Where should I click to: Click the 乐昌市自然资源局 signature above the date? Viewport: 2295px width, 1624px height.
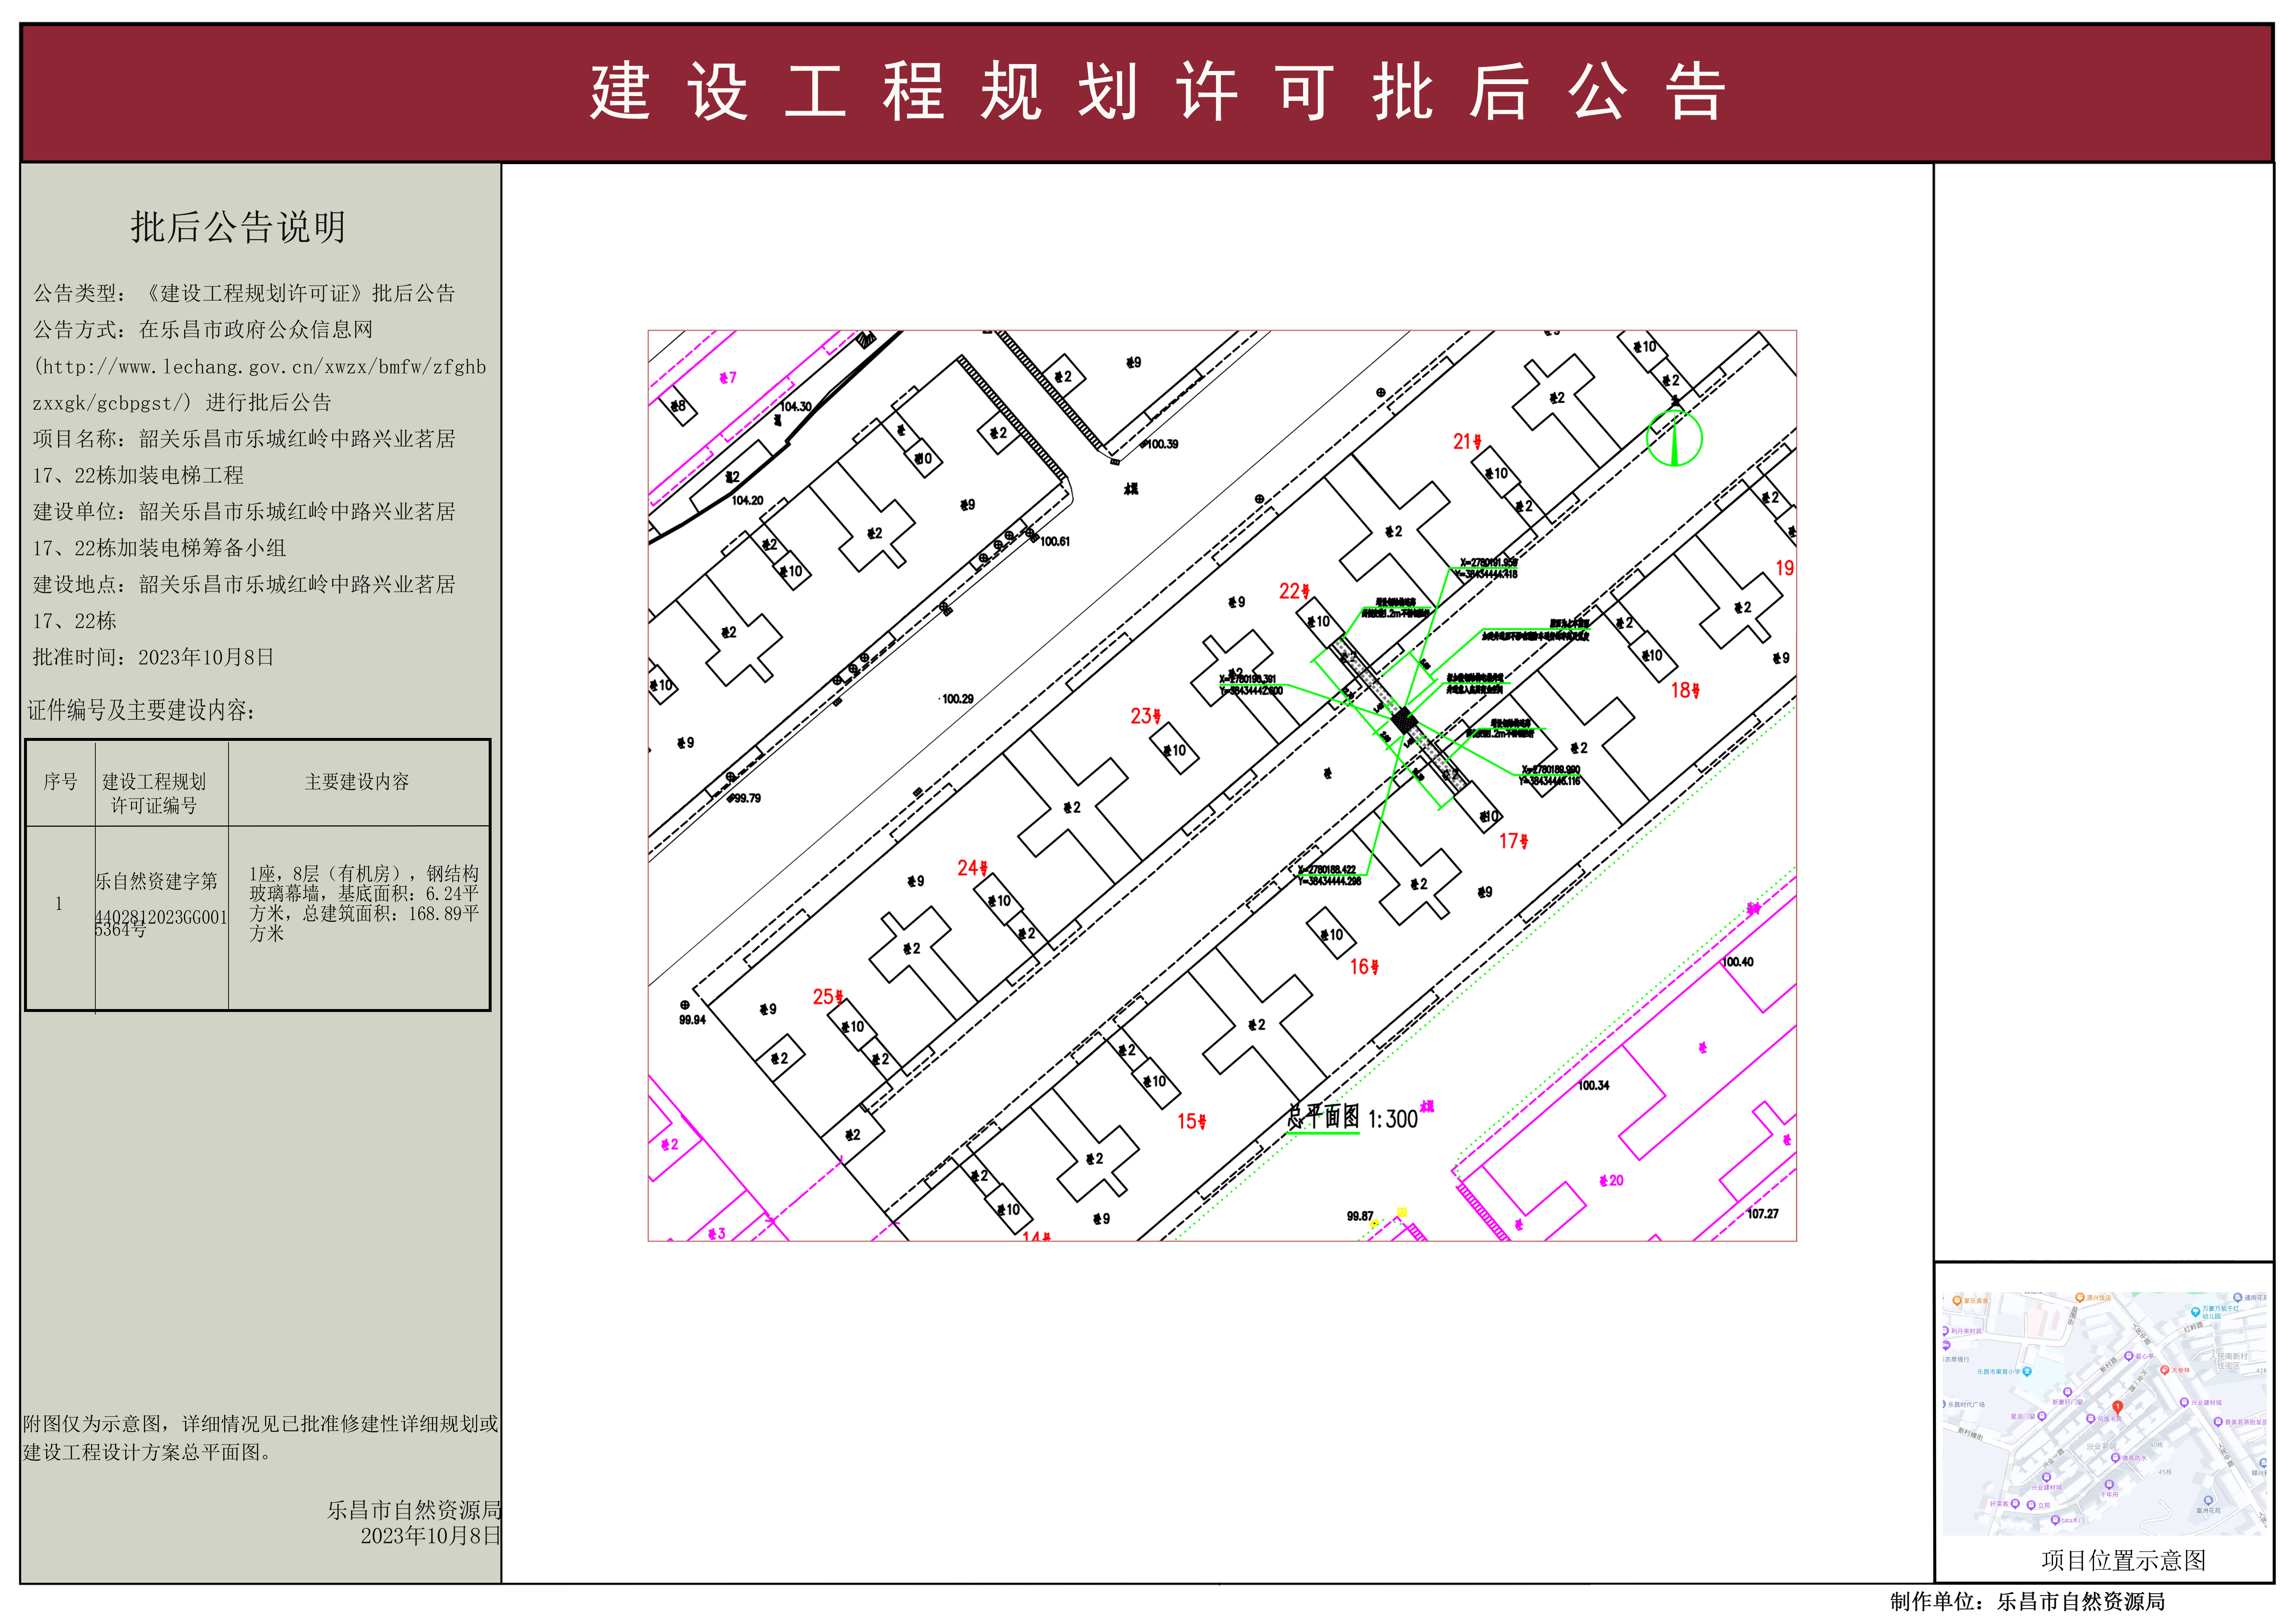tap(414, 1510)
